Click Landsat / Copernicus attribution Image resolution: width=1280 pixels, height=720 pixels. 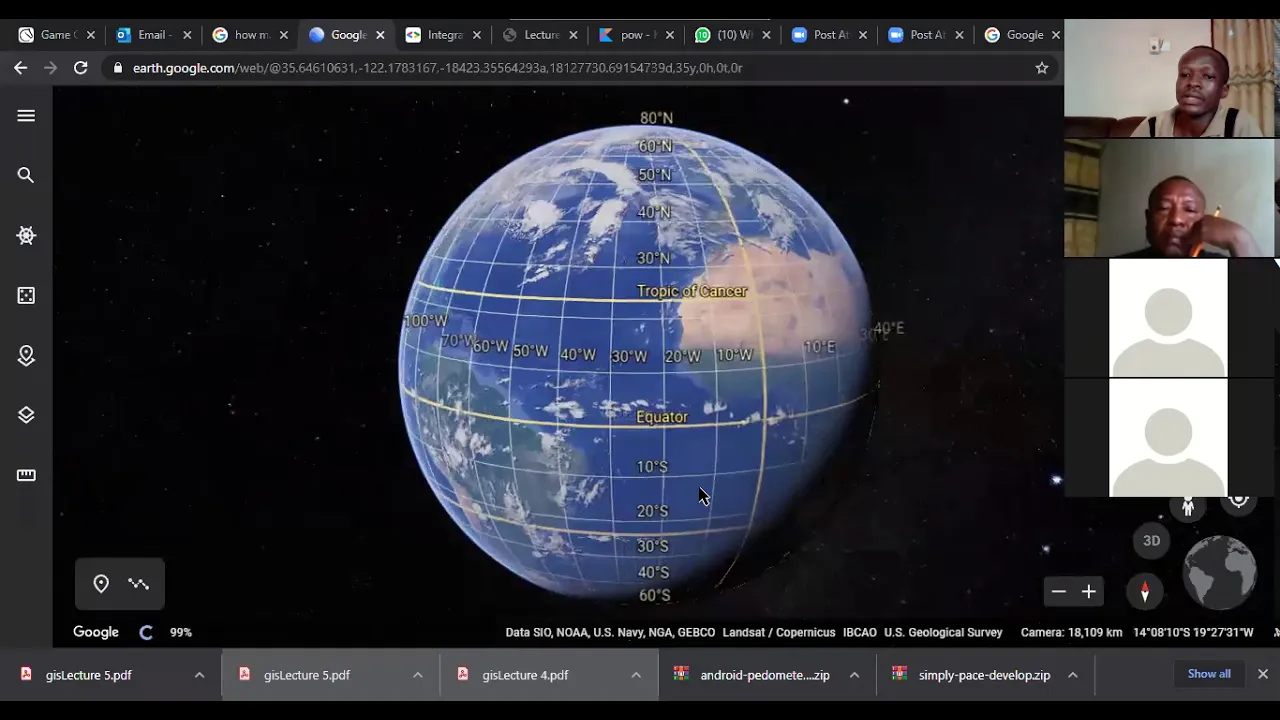pyautogui.click(x=778, y=632)
